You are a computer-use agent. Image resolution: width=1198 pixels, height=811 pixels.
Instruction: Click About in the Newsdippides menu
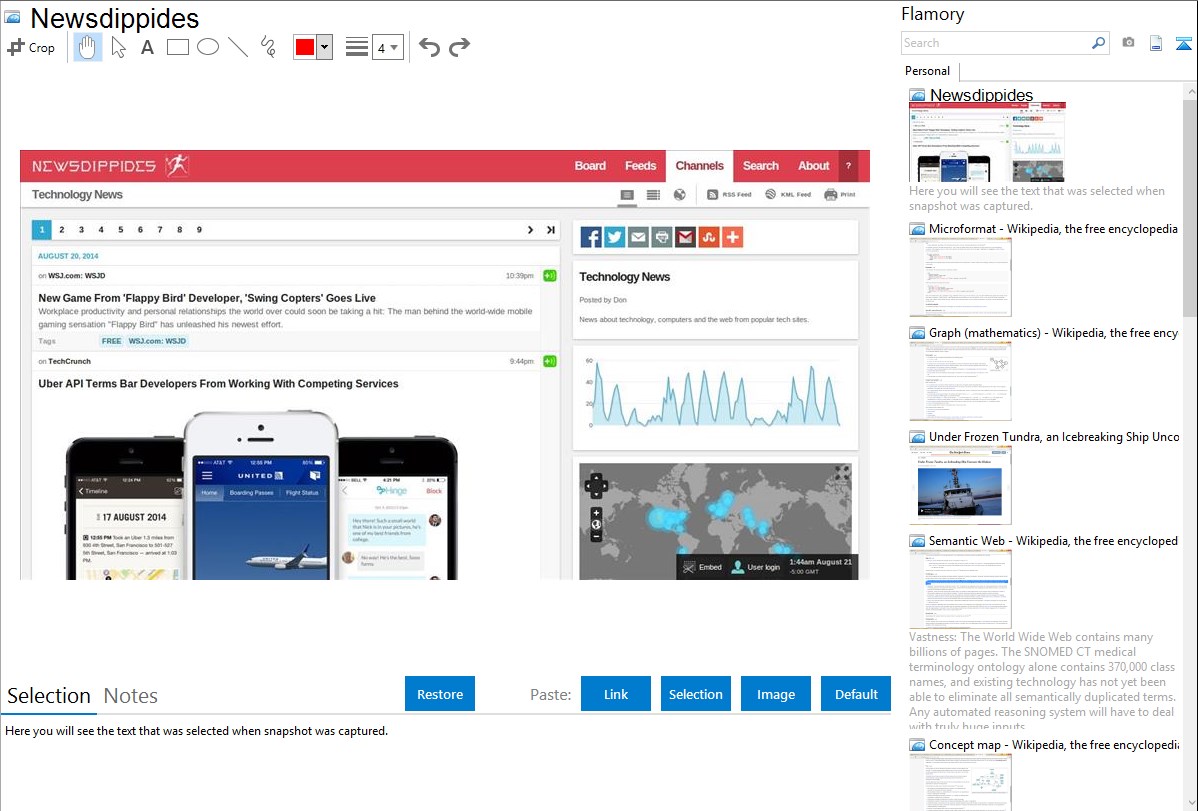point(813,166)
